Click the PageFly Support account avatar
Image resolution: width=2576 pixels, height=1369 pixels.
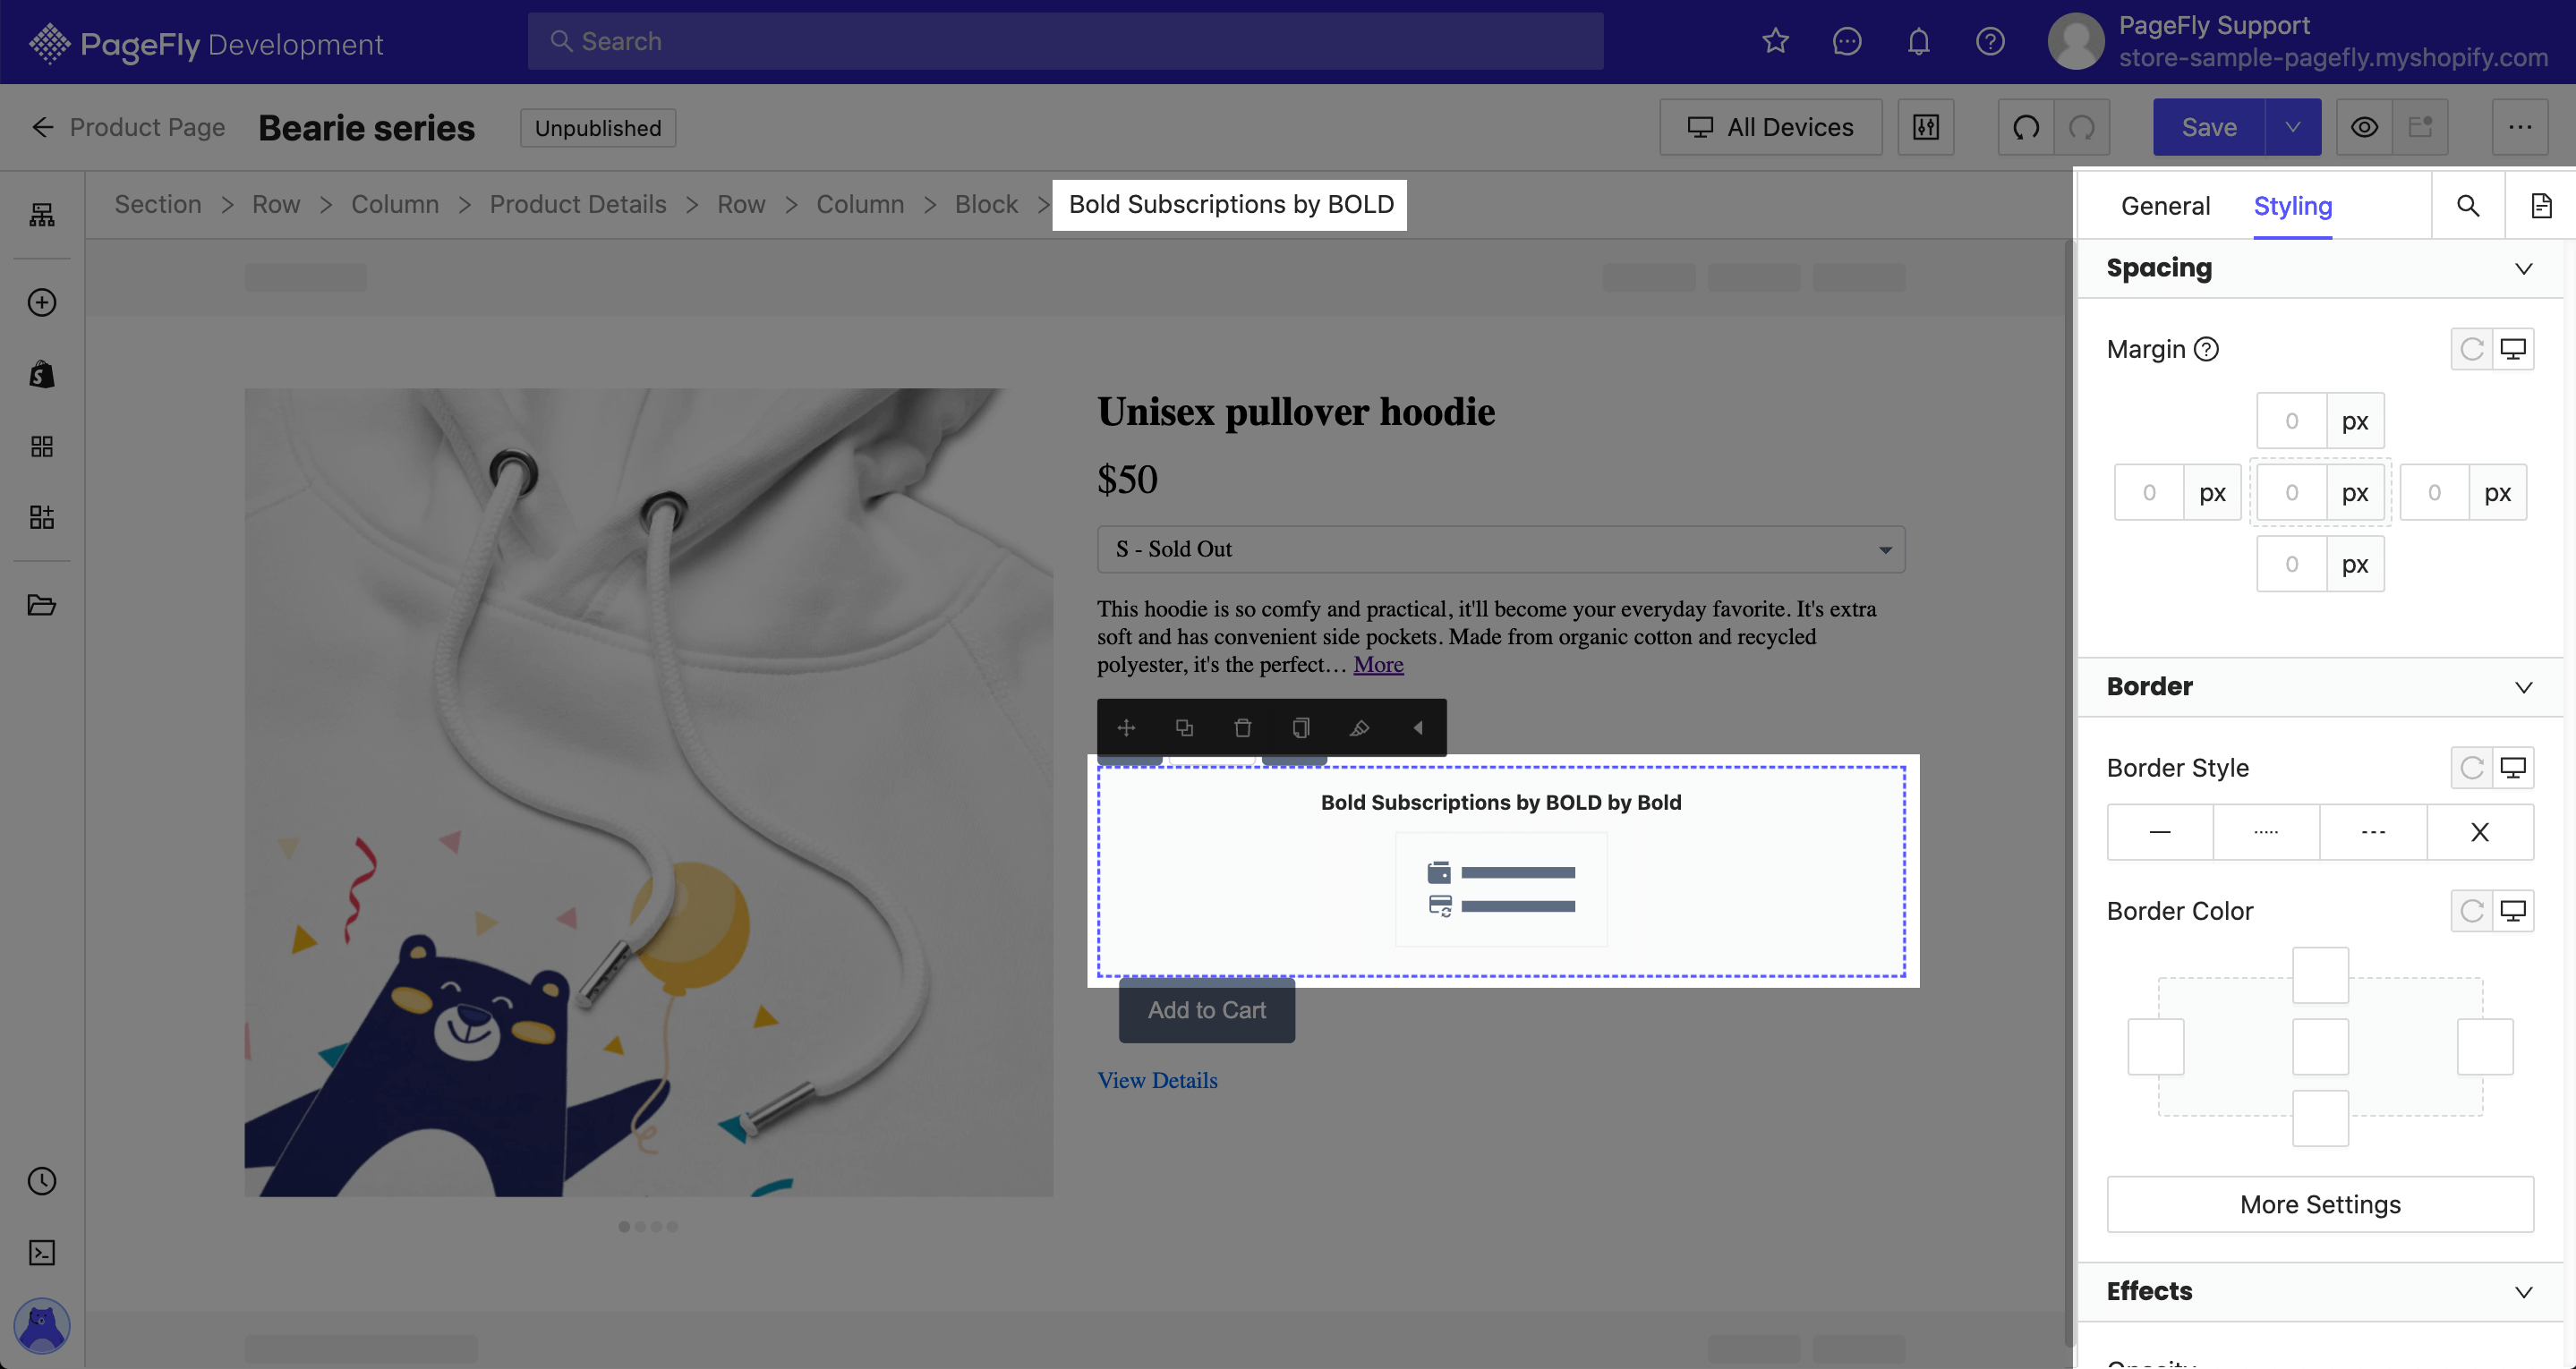tap(2076, 41)
